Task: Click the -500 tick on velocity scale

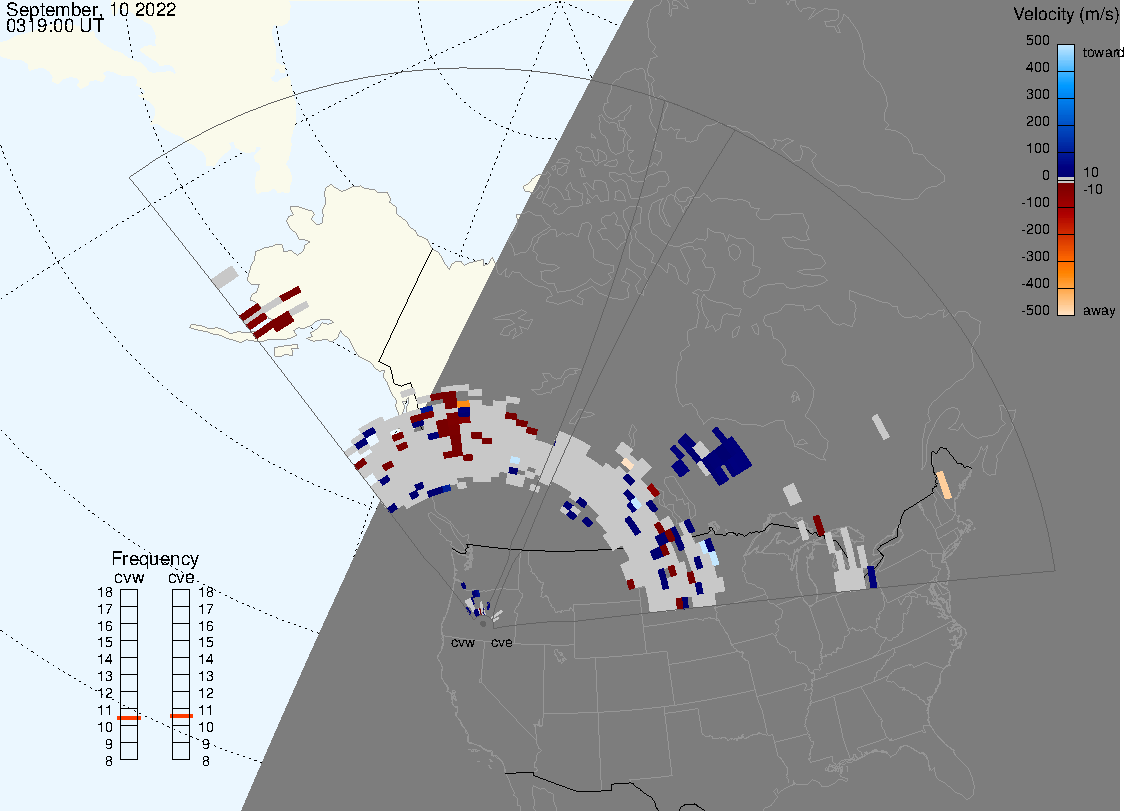Action: click(1035, 310)
